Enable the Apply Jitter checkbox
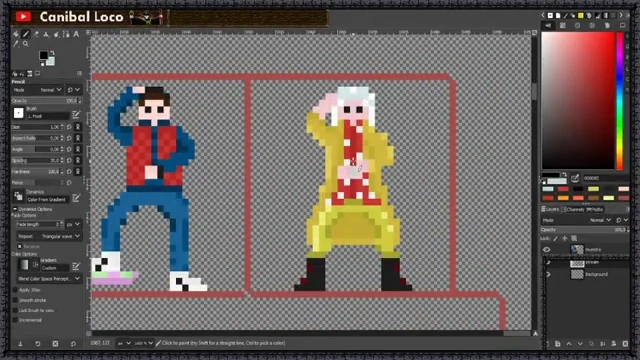The width and height of the screenshot is (640, 360). pyautogui.click(x=15, y=290)
